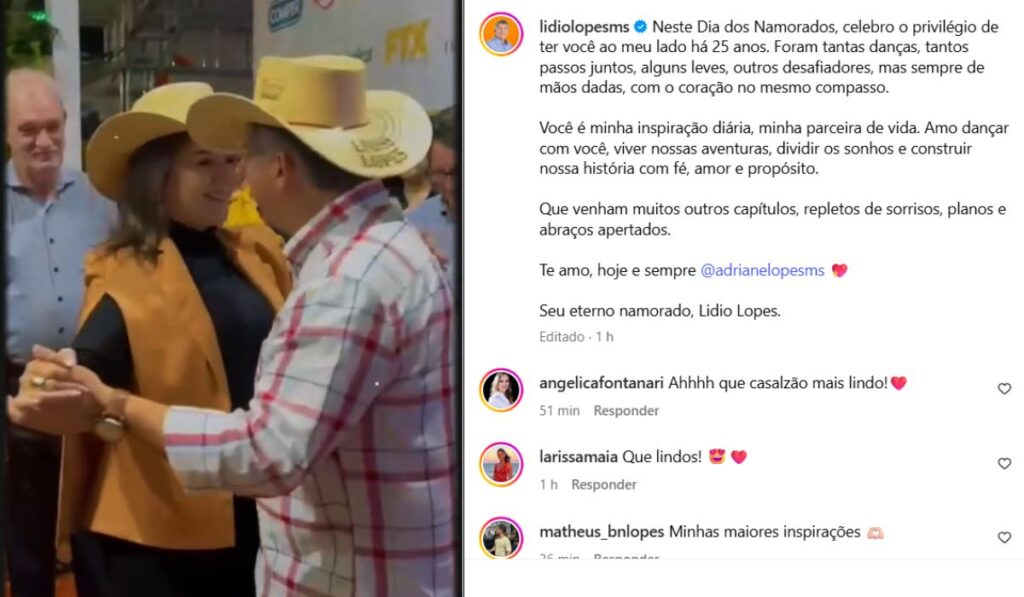Viewport: 1024px width, 597px height.
Task: Open lidiolopesms profile picture avatar
Action: coord(501,34)
